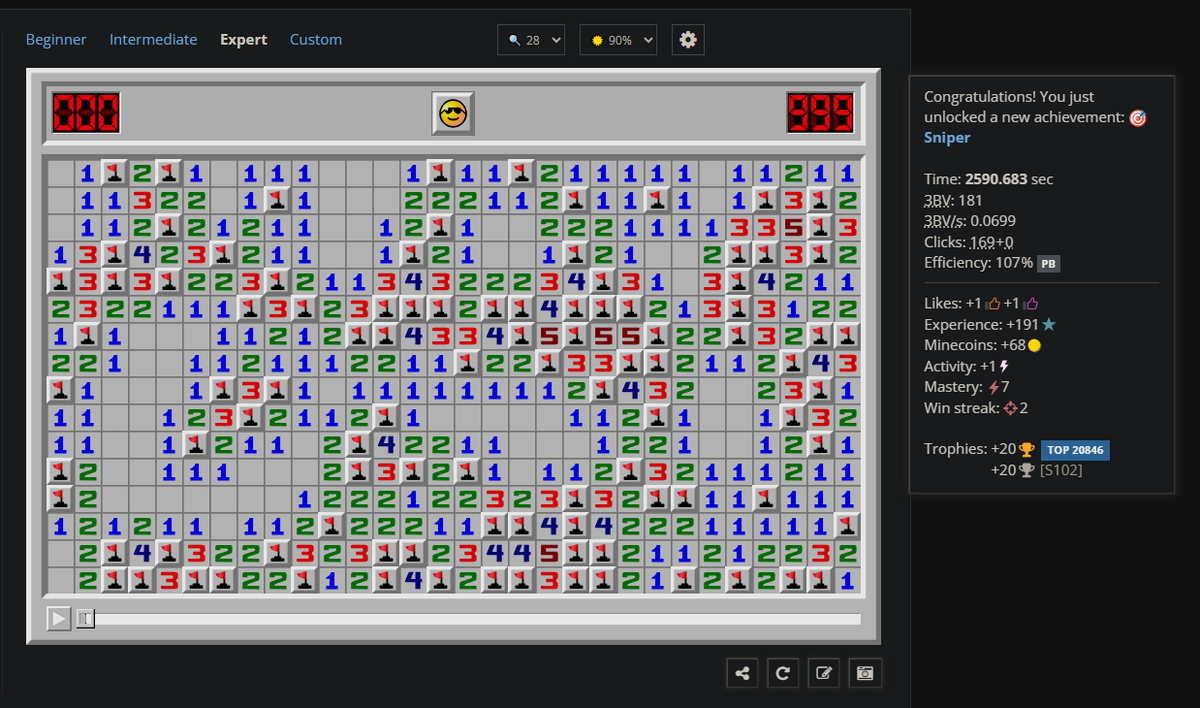The width and height of the screenshot is (1200, 708).
Task: Click the Minecoins: +68 text
Action: (975, 345)
